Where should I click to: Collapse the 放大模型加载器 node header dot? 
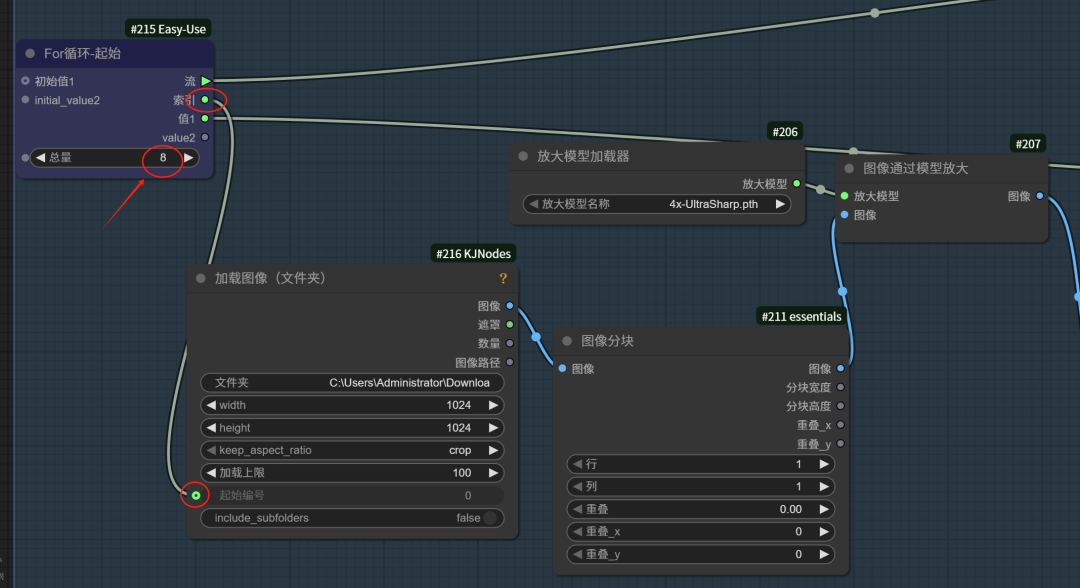521,155
